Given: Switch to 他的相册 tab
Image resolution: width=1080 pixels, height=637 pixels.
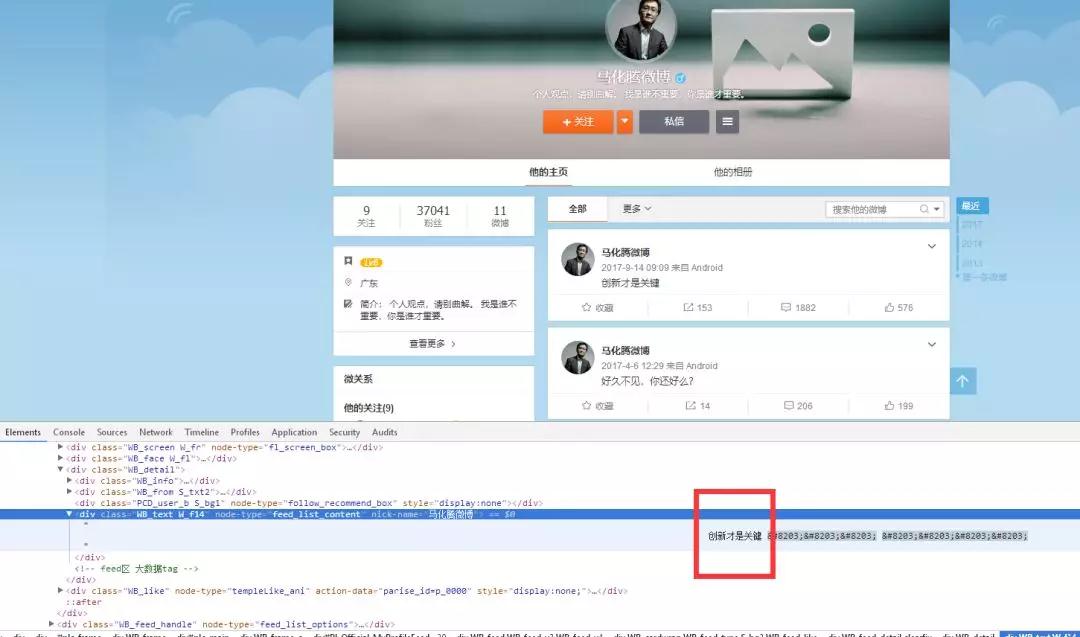Looking at the screenshot, I should point(733,172).
